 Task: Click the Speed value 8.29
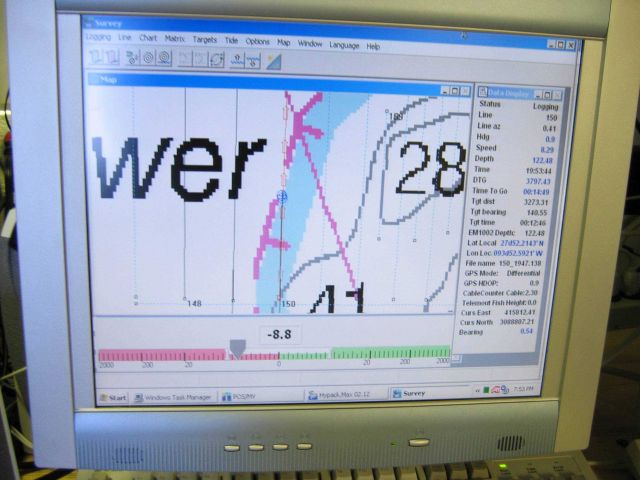547,150
